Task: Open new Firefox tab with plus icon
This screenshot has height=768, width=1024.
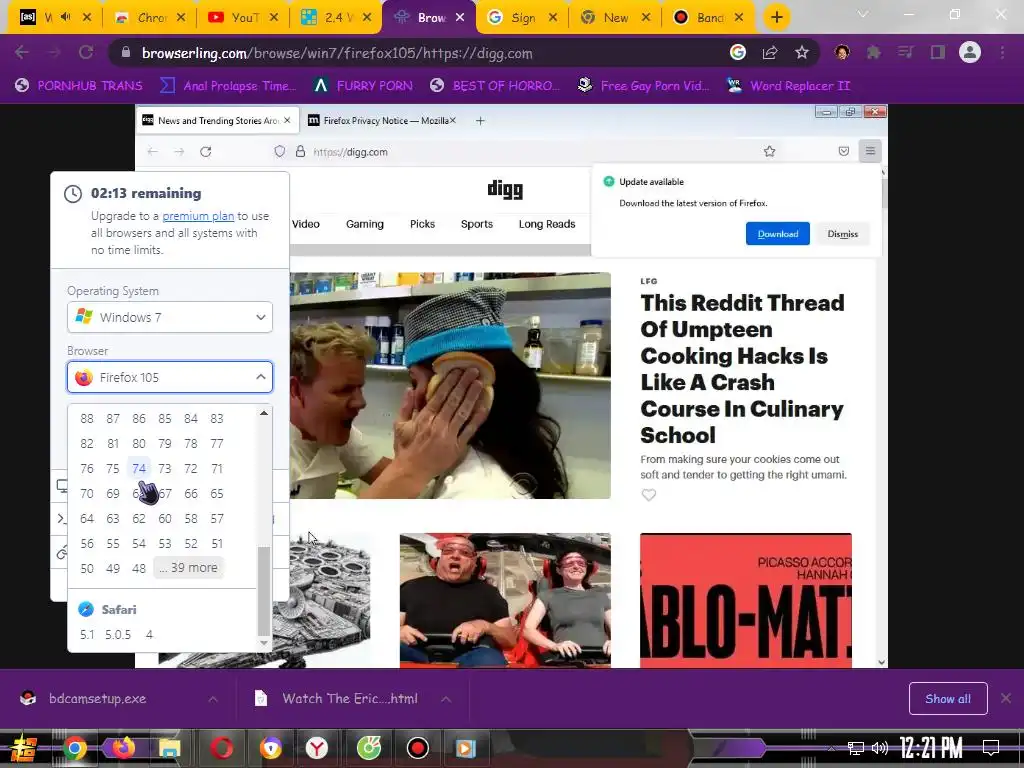Action: tap(480, 121)
